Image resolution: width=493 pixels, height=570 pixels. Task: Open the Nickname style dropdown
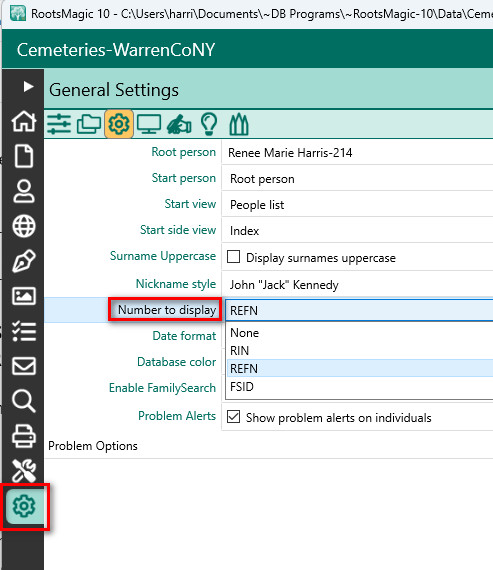(x=357, y=285)
